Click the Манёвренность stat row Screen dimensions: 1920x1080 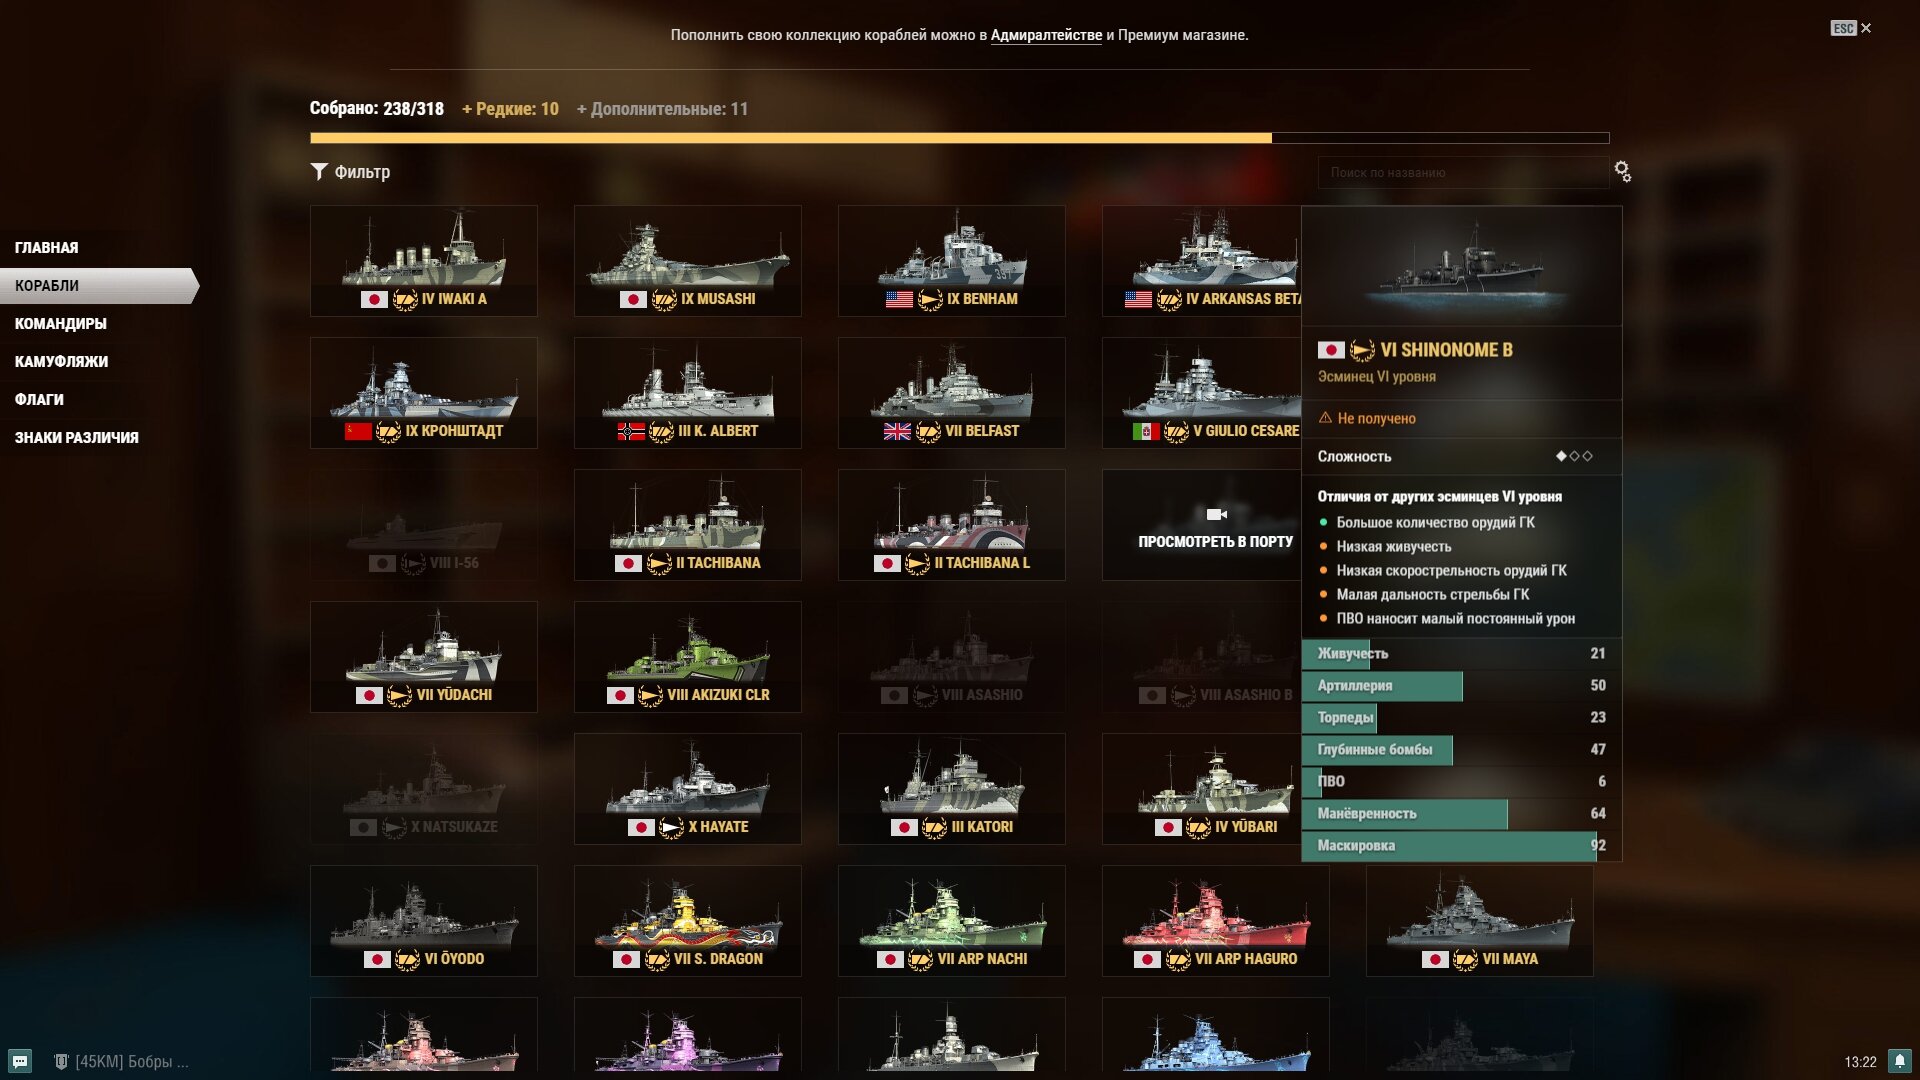click(1461, 814)
